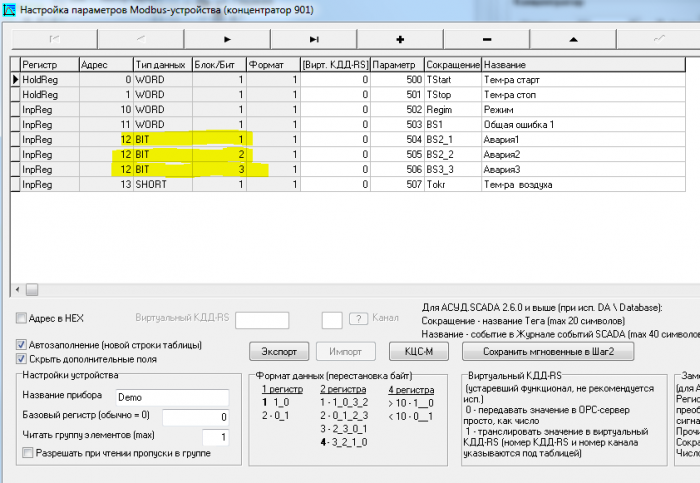The image size is (700, 483).
Task: Click the Импорт button
Action: (x=346, y=352)
